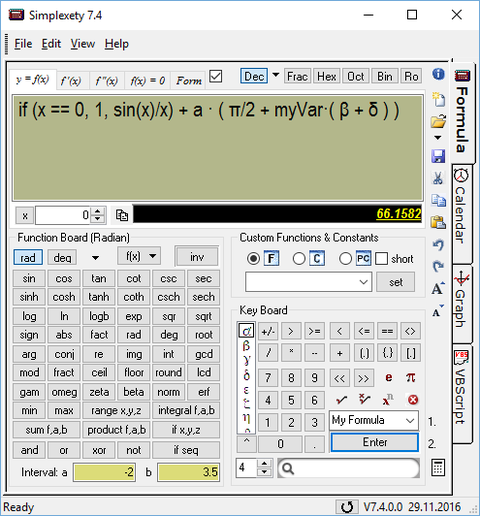Copy using the side toolbar copy icon
The height and width of the screenshot is (516, 480).
point(438,200)
